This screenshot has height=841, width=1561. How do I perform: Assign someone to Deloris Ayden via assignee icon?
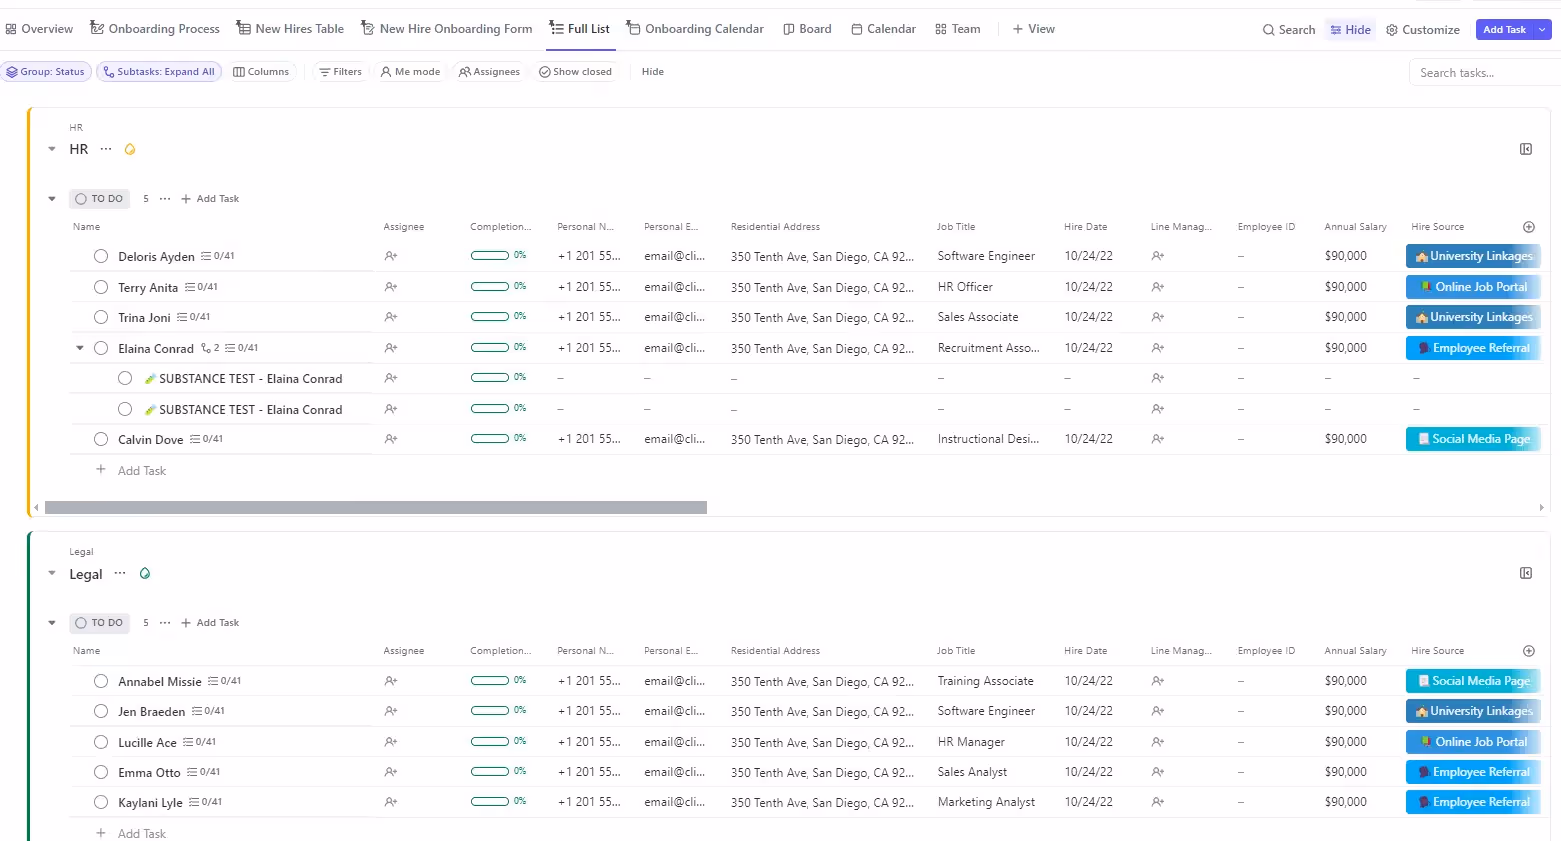click(390, 256)
